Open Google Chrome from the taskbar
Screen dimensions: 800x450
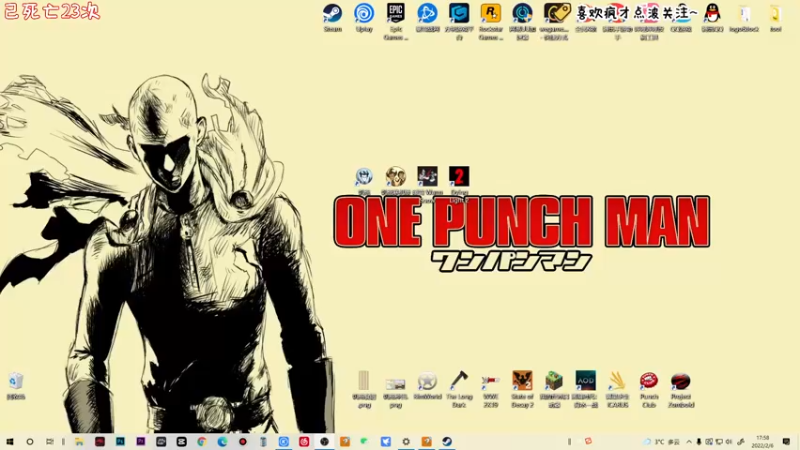[202, 442]
